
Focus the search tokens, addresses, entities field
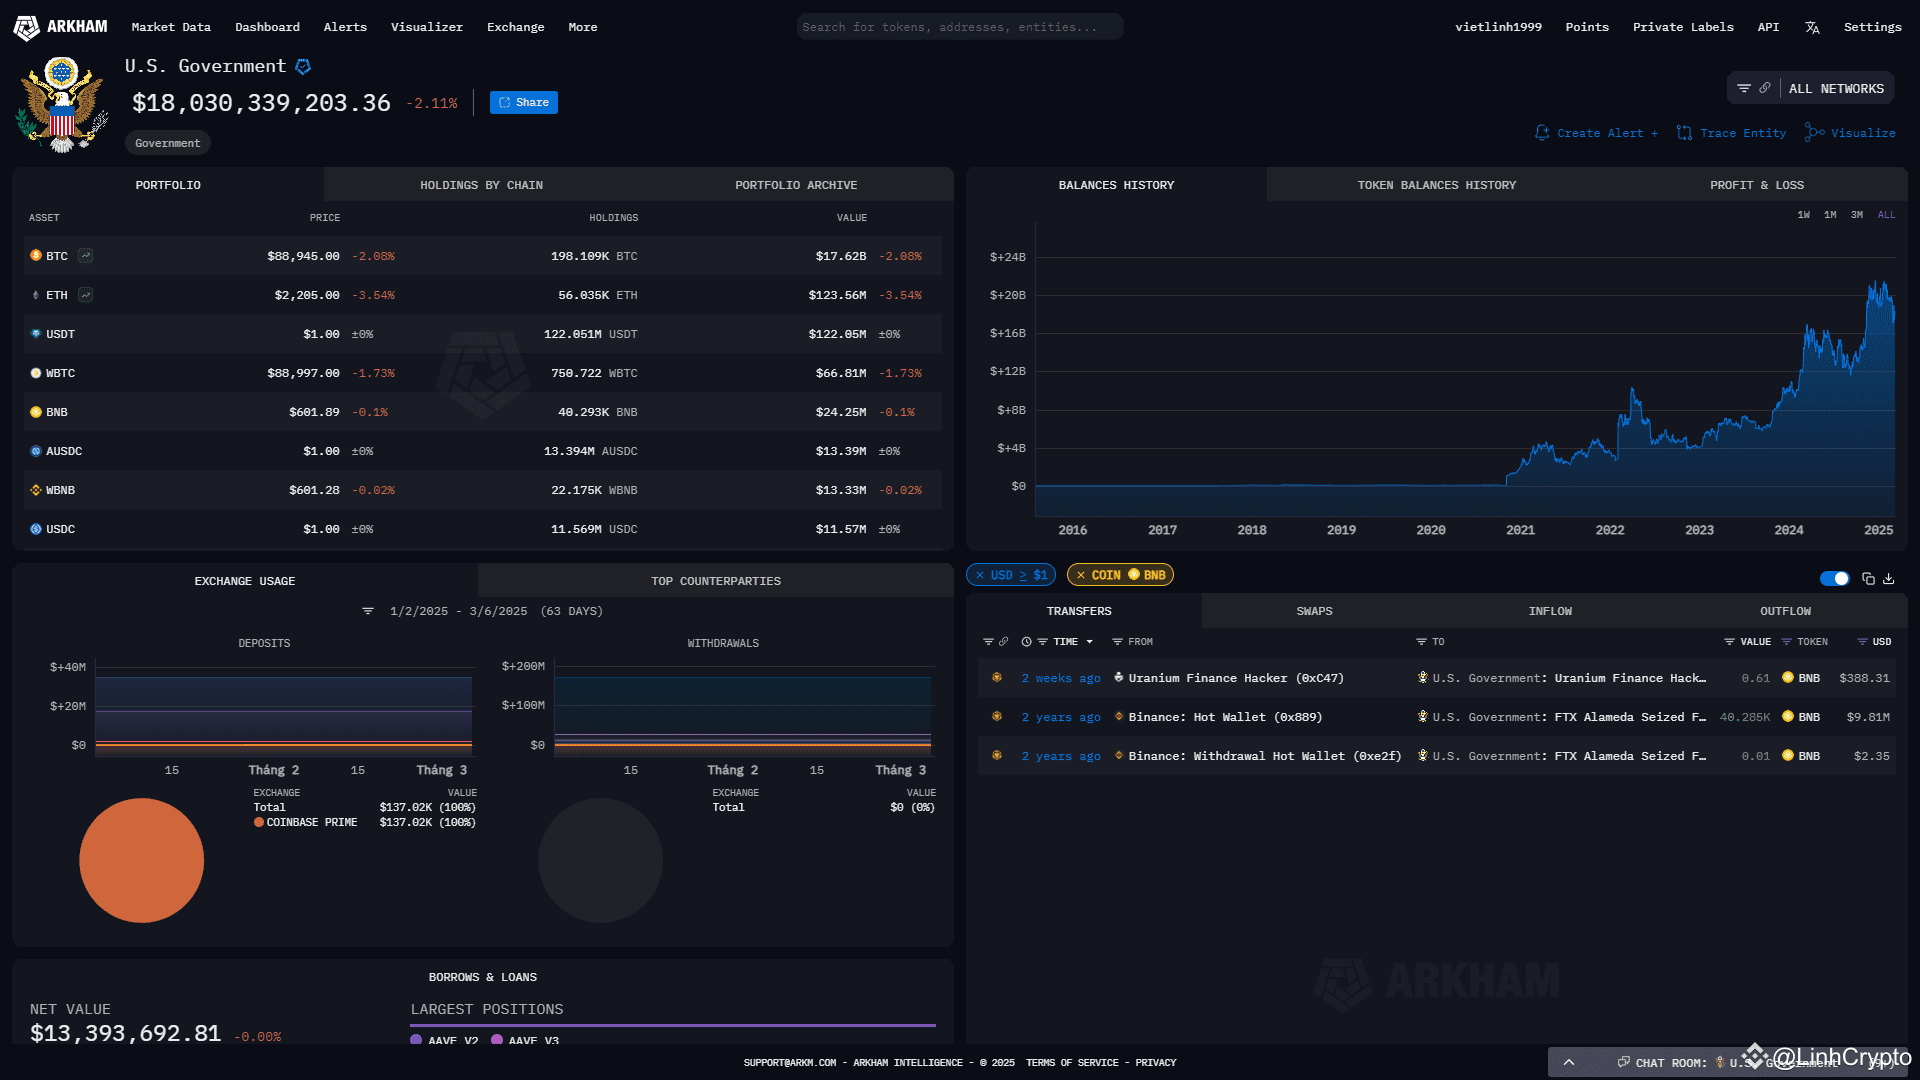coord(960,27)
